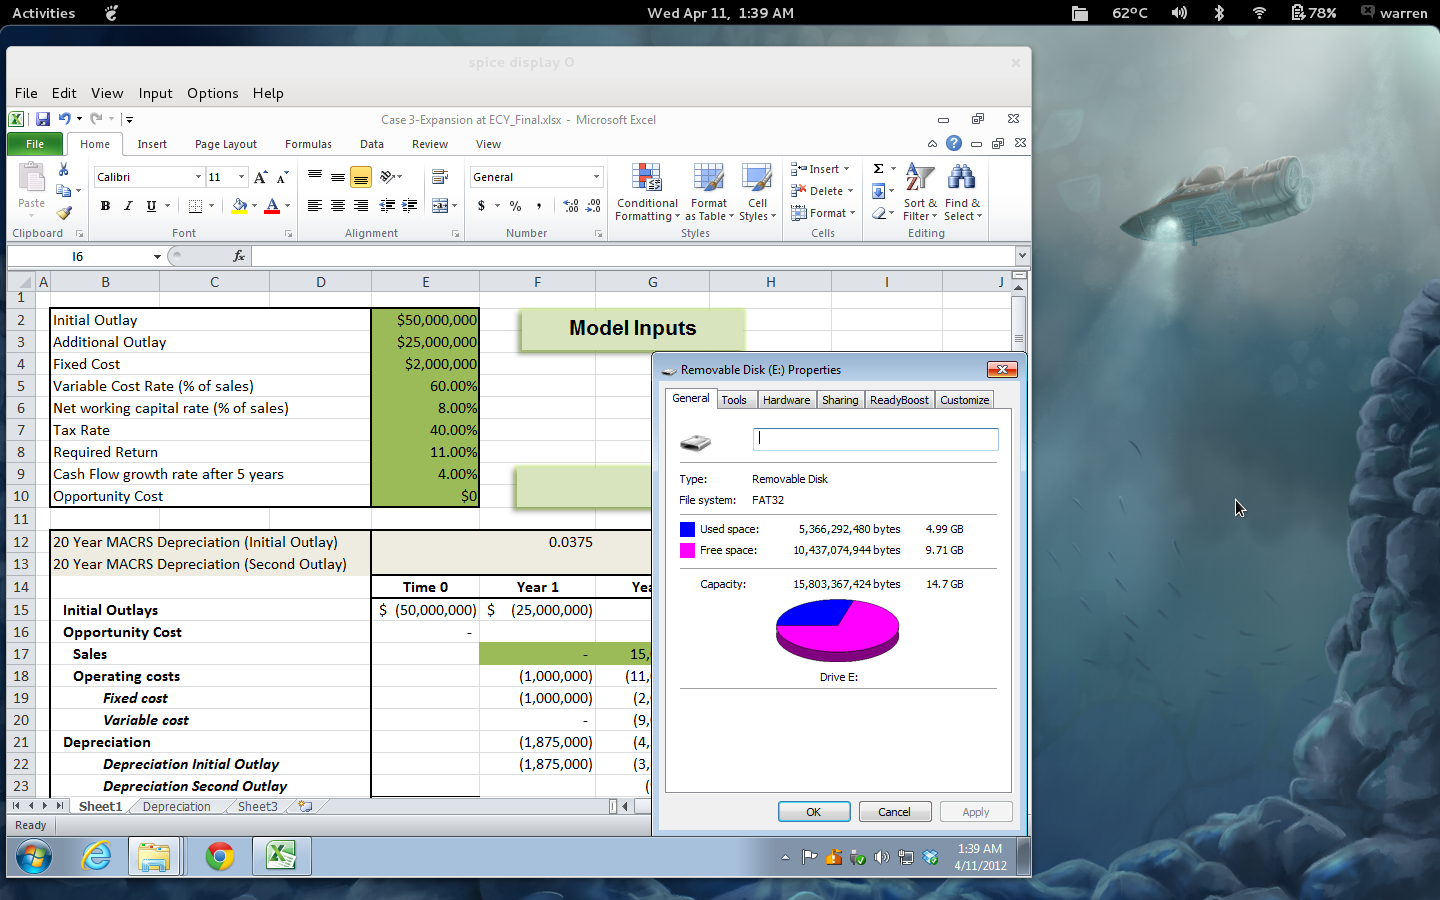
Task: Click the drive volume label field
Action: pyautogui.click(x=875, y=439)
